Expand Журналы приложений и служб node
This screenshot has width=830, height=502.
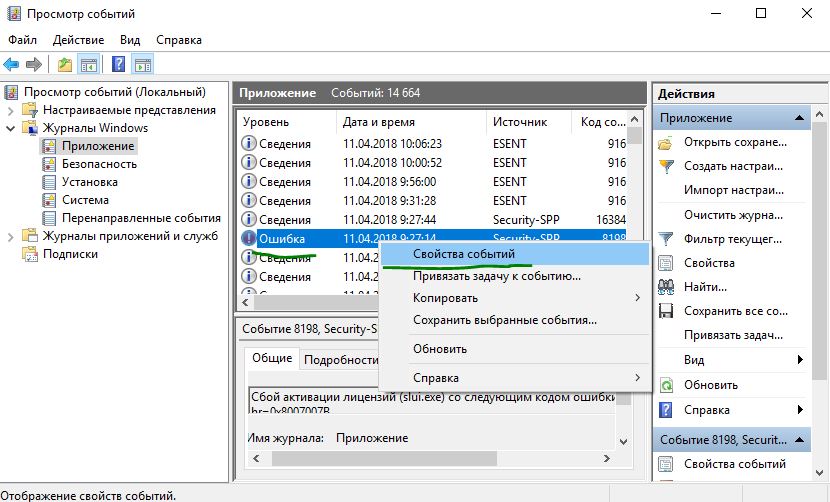tap(11, 237)
